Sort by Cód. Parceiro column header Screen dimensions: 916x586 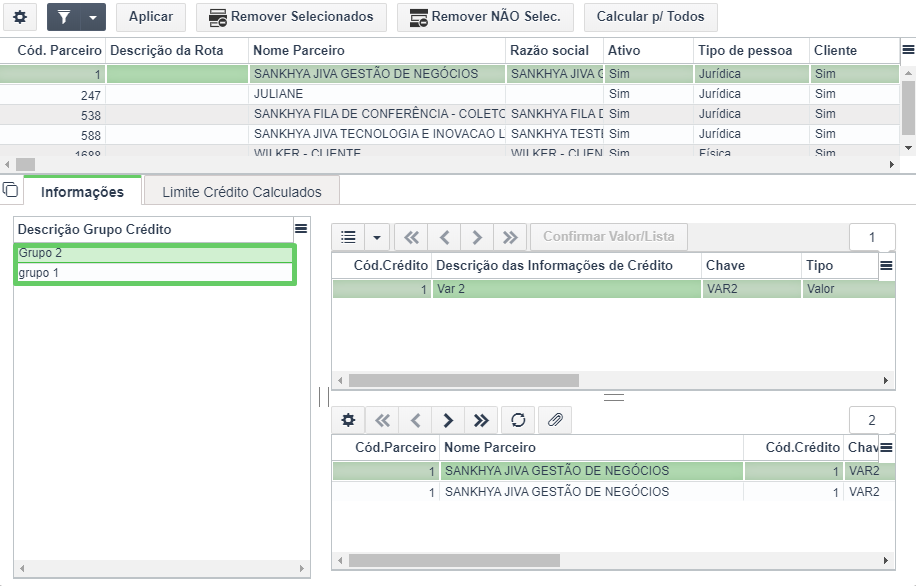(x=53, y=51)
